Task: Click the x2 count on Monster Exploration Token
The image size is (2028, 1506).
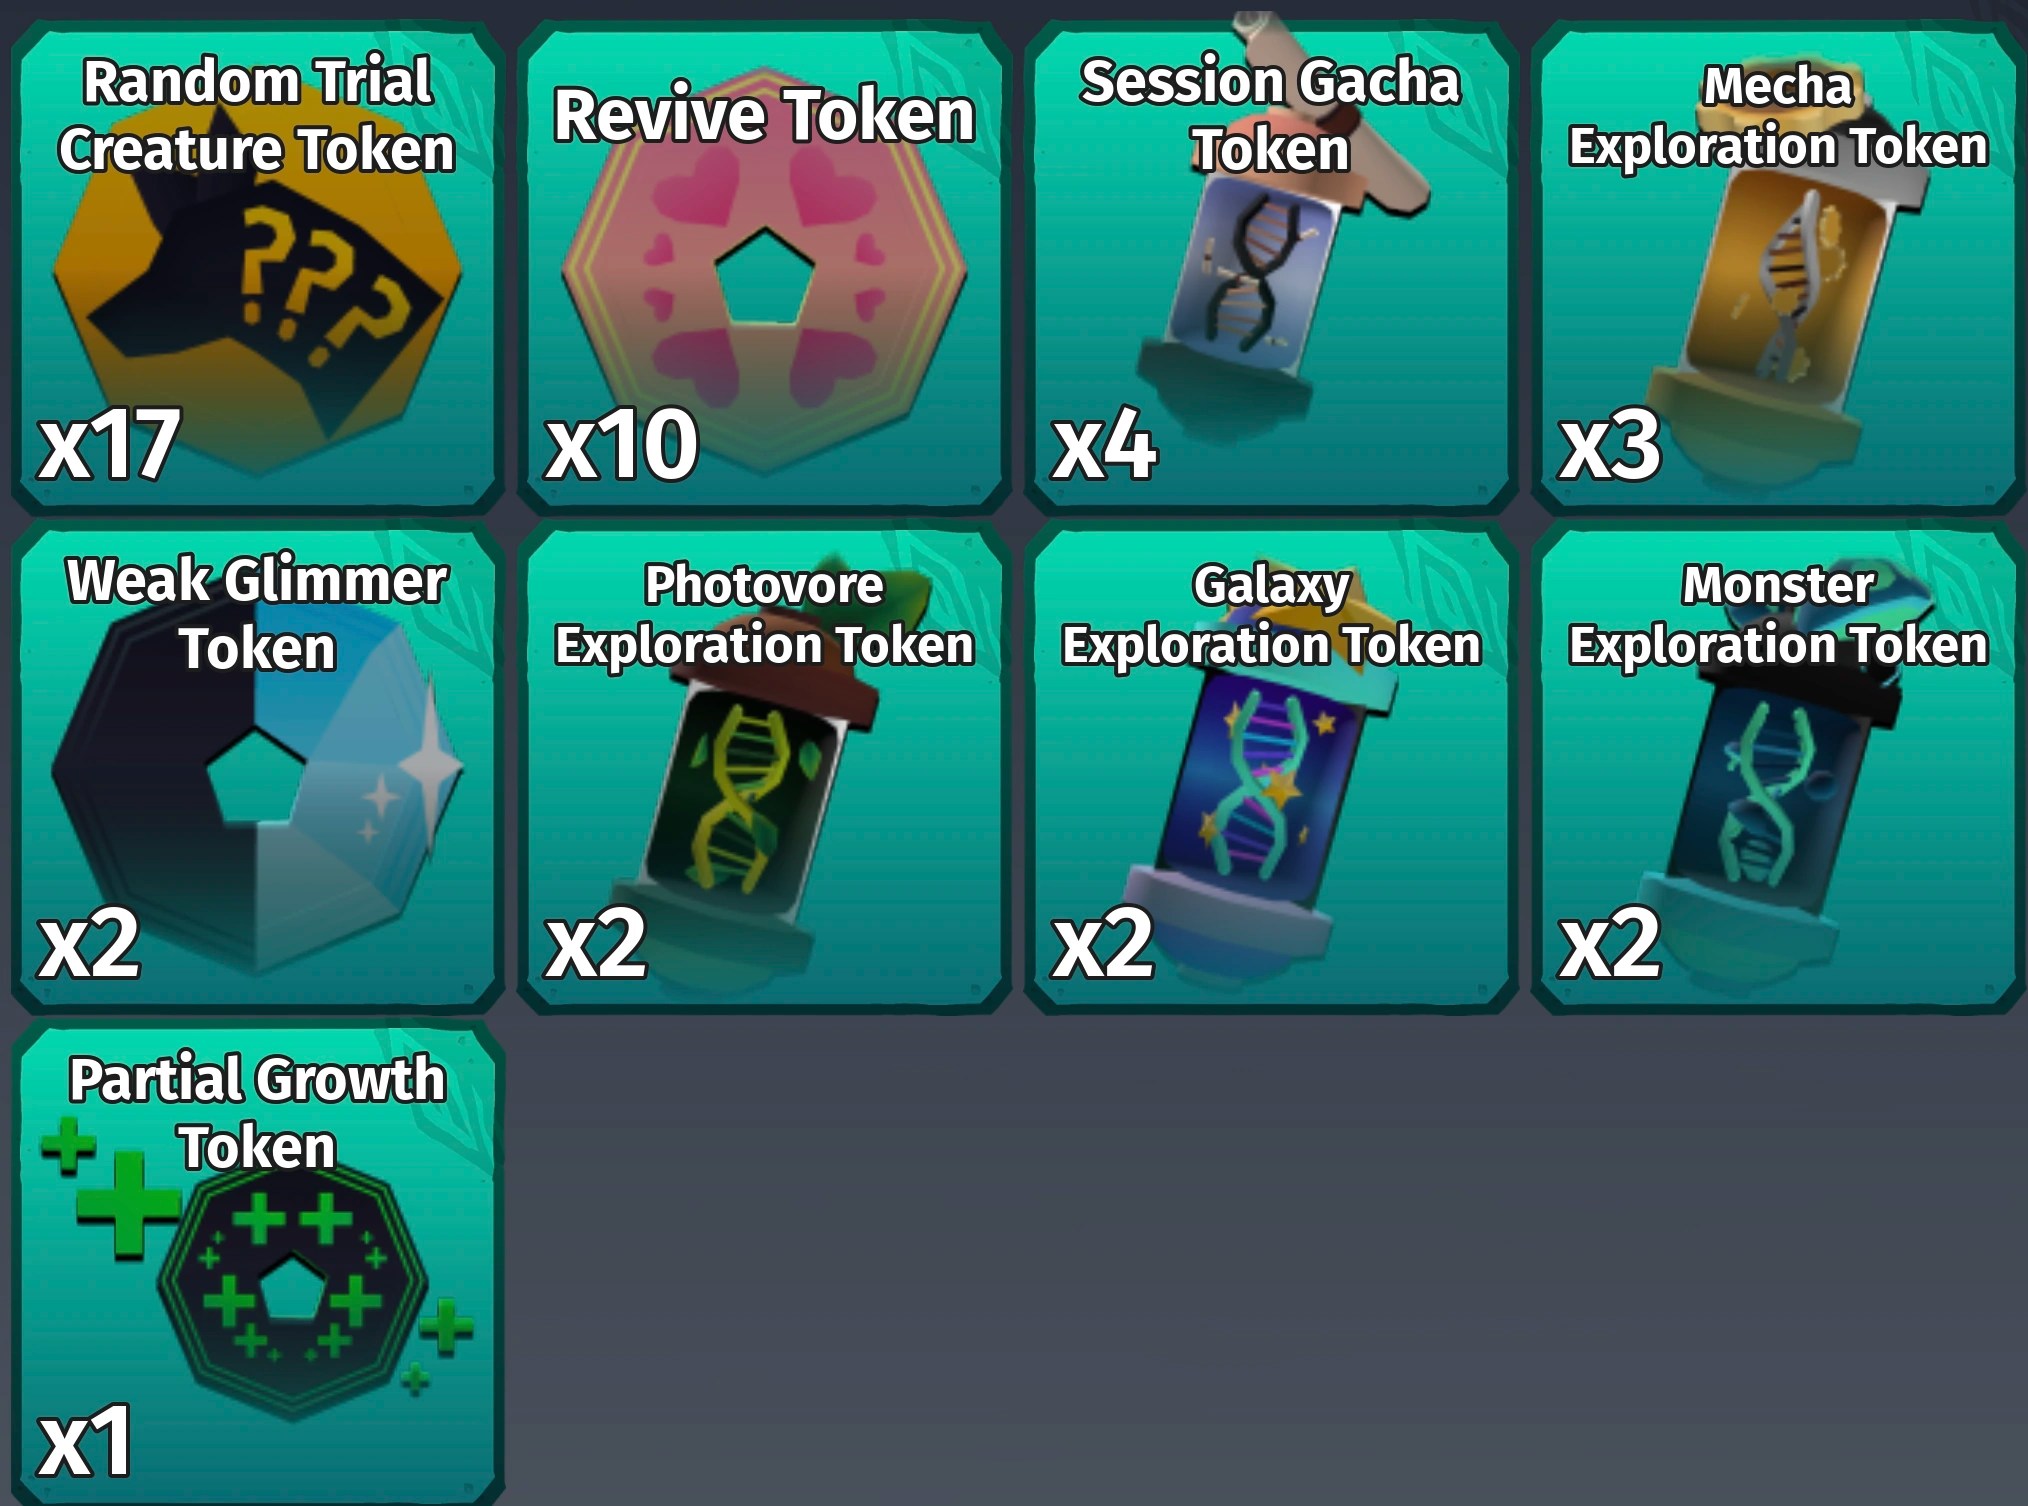Action: (x=1610, y=943)
